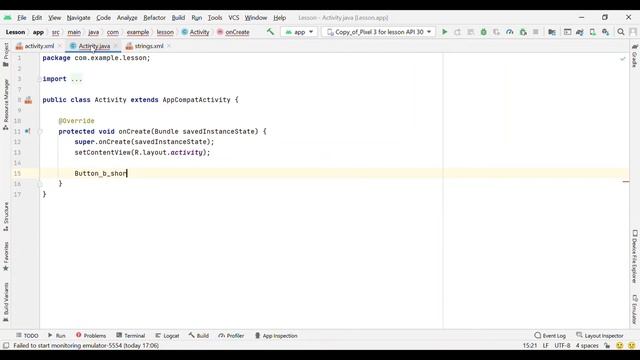Viewport: 640px width, 360px height.
Task: Close the Activity.java tab
Action: coord(116,46)
